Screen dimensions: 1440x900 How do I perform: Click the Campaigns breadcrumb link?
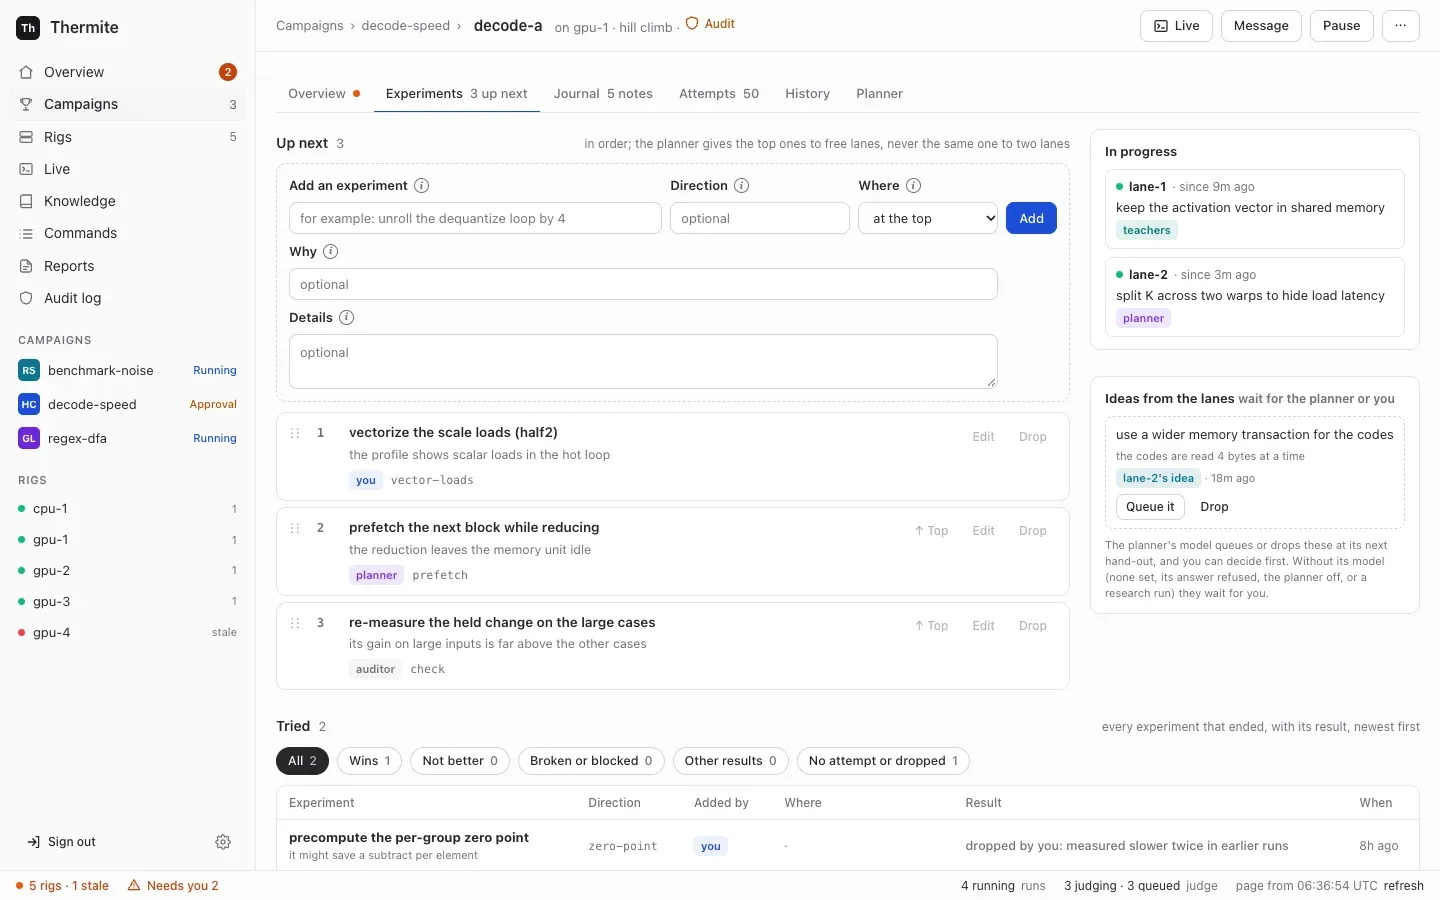coord(309,26)
